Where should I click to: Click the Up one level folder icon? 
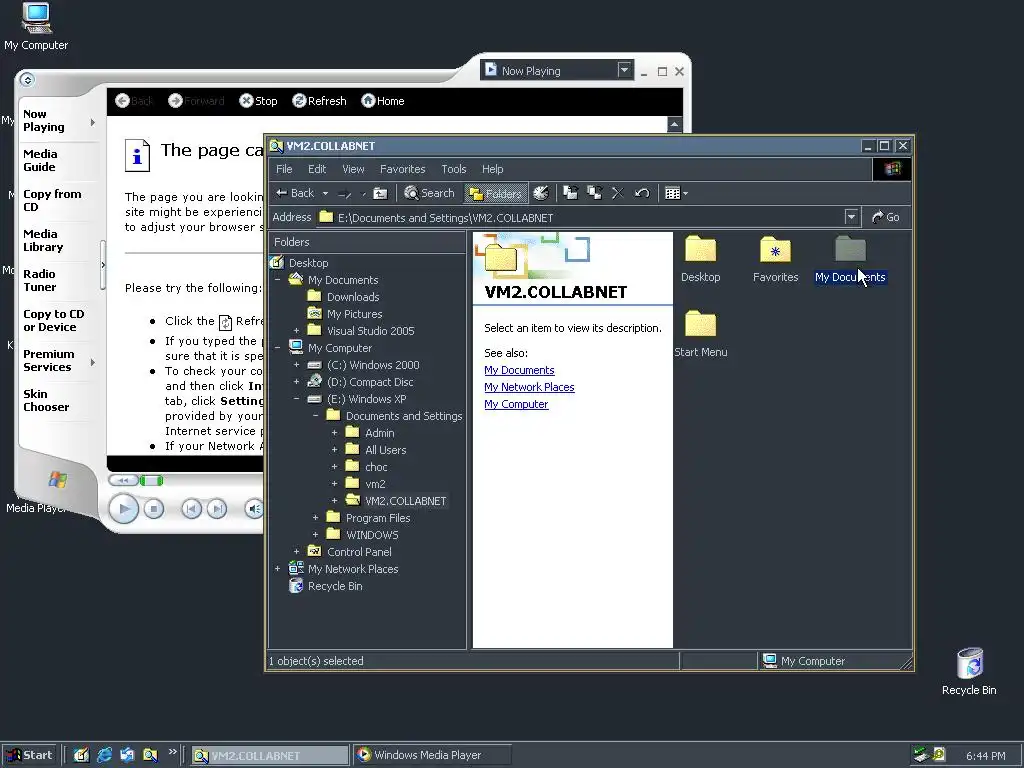click(x=380, y=193)
